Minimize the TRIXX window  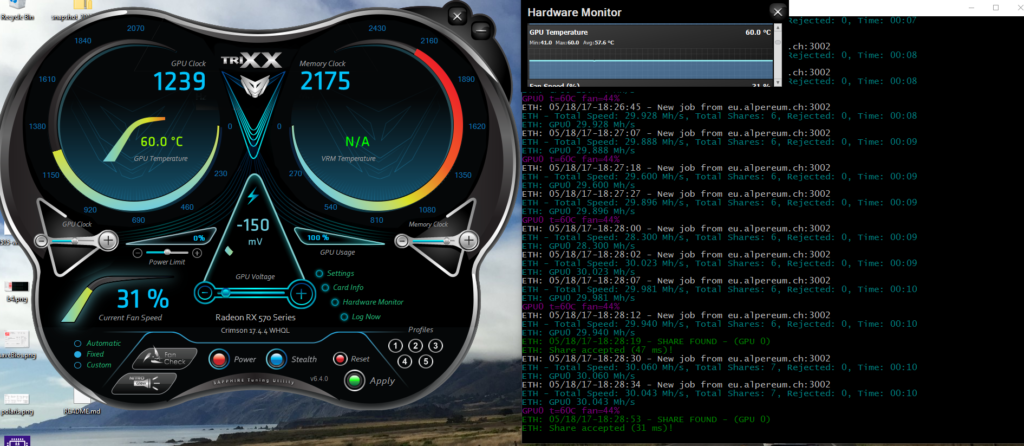click(481, 29)
